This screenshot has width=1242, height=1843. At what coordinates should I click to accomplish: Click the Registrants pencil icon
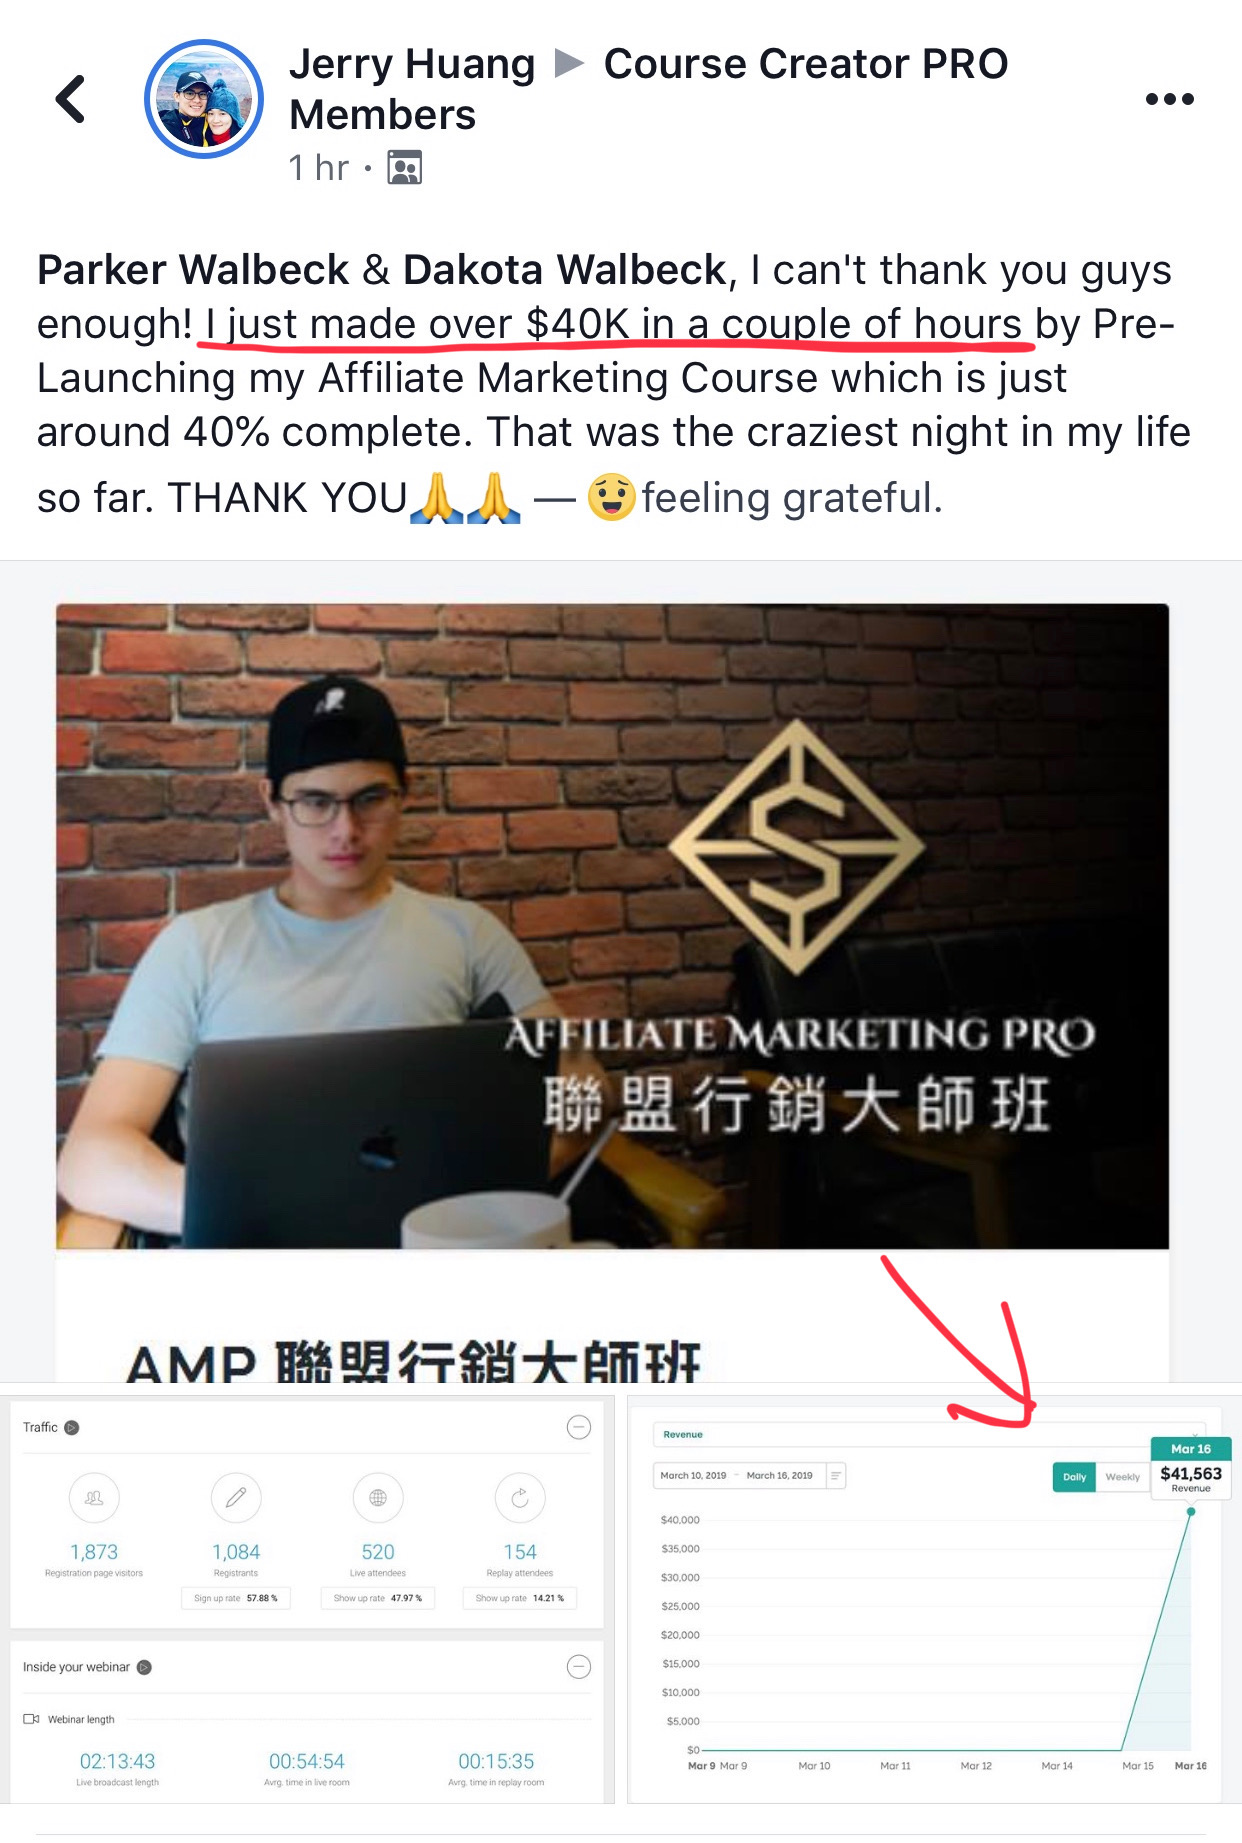point(236,1497)
